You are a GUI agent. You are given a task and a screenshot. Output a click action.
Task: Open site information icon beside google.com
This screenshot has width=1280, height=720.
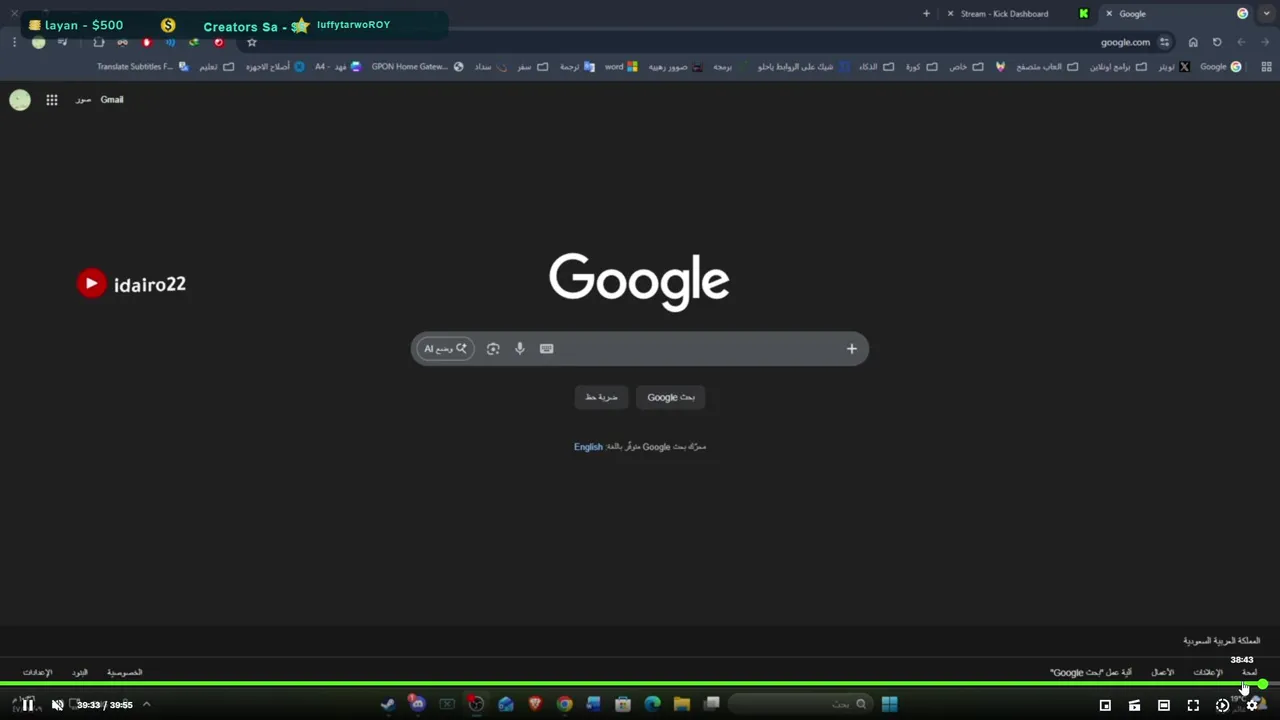click(1164, 42)
